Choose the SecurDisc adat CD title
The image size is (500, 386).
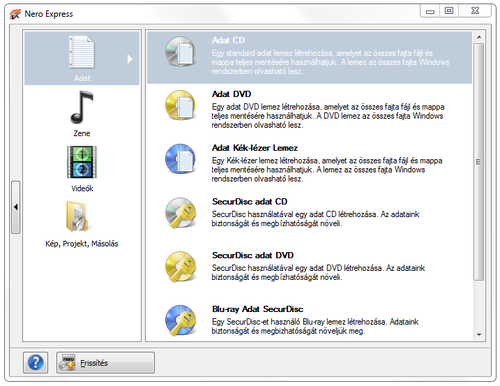[x=250, y=202]
